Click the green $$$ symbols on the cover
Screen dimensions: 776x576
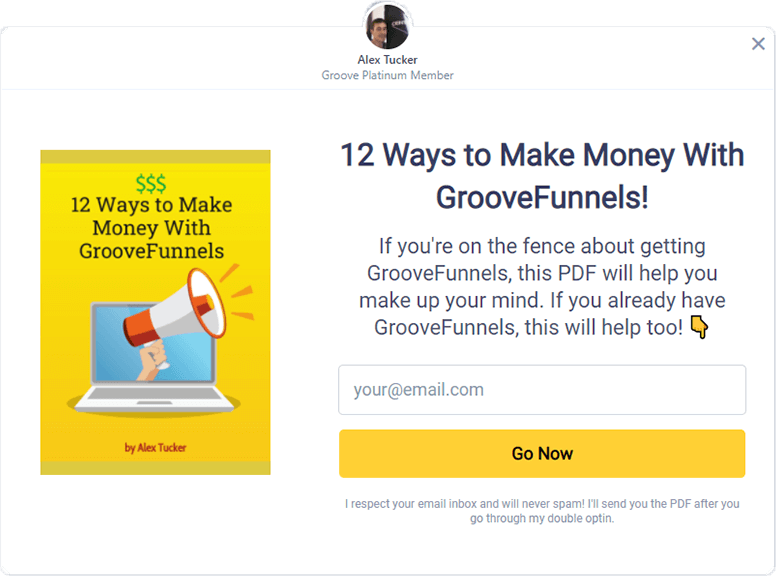tap(151, 184)
